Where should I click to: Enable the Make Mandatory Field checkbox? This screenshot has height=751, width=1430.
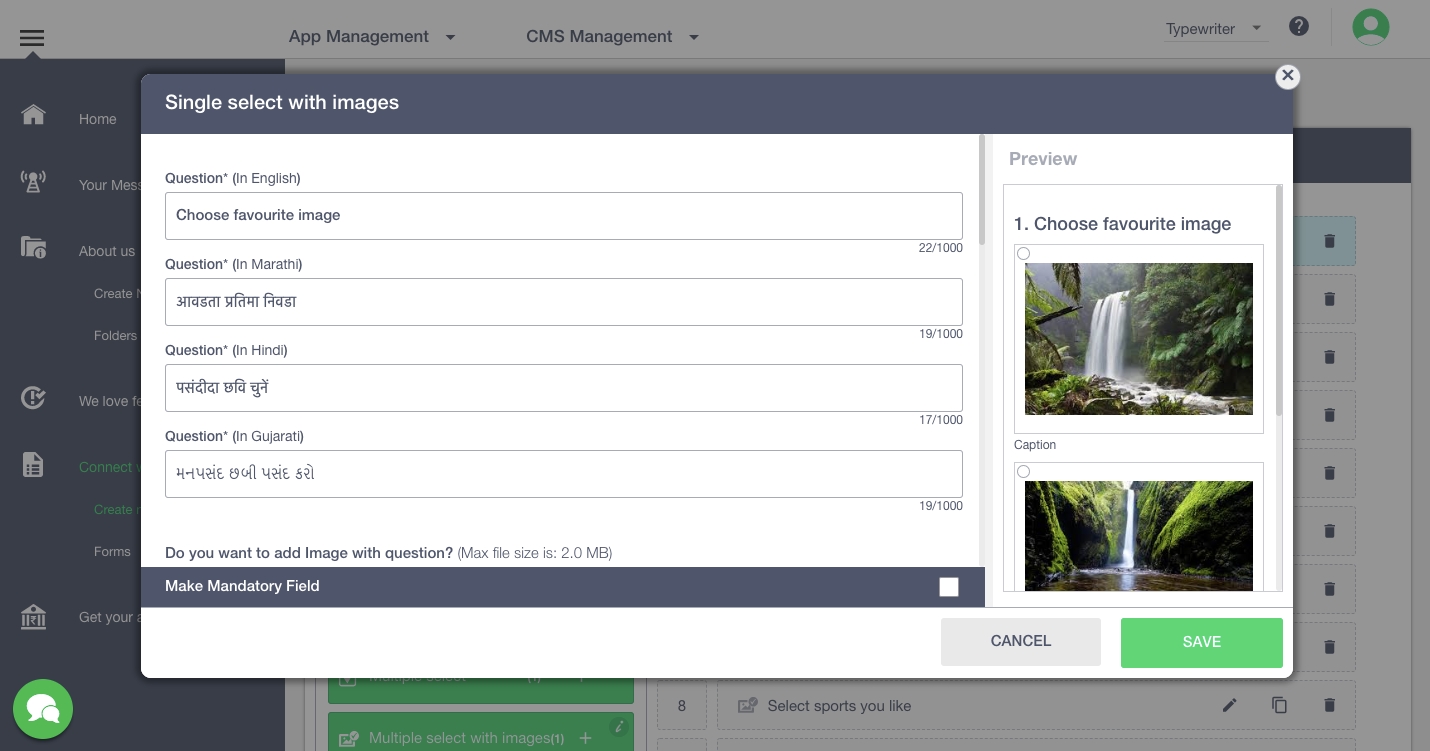click(x=948, y=587)
